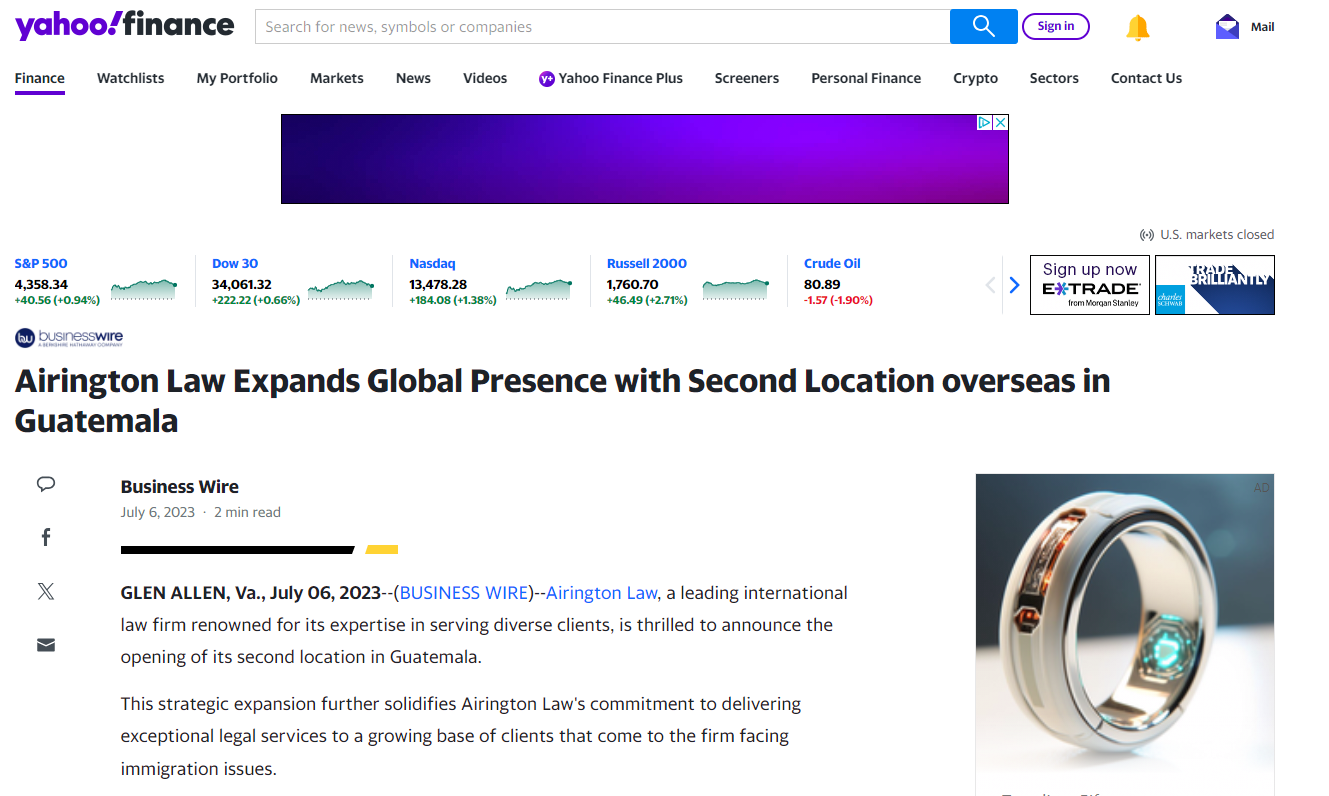Go to the Crypto section
1329x796 pixels.
(975, 78)
